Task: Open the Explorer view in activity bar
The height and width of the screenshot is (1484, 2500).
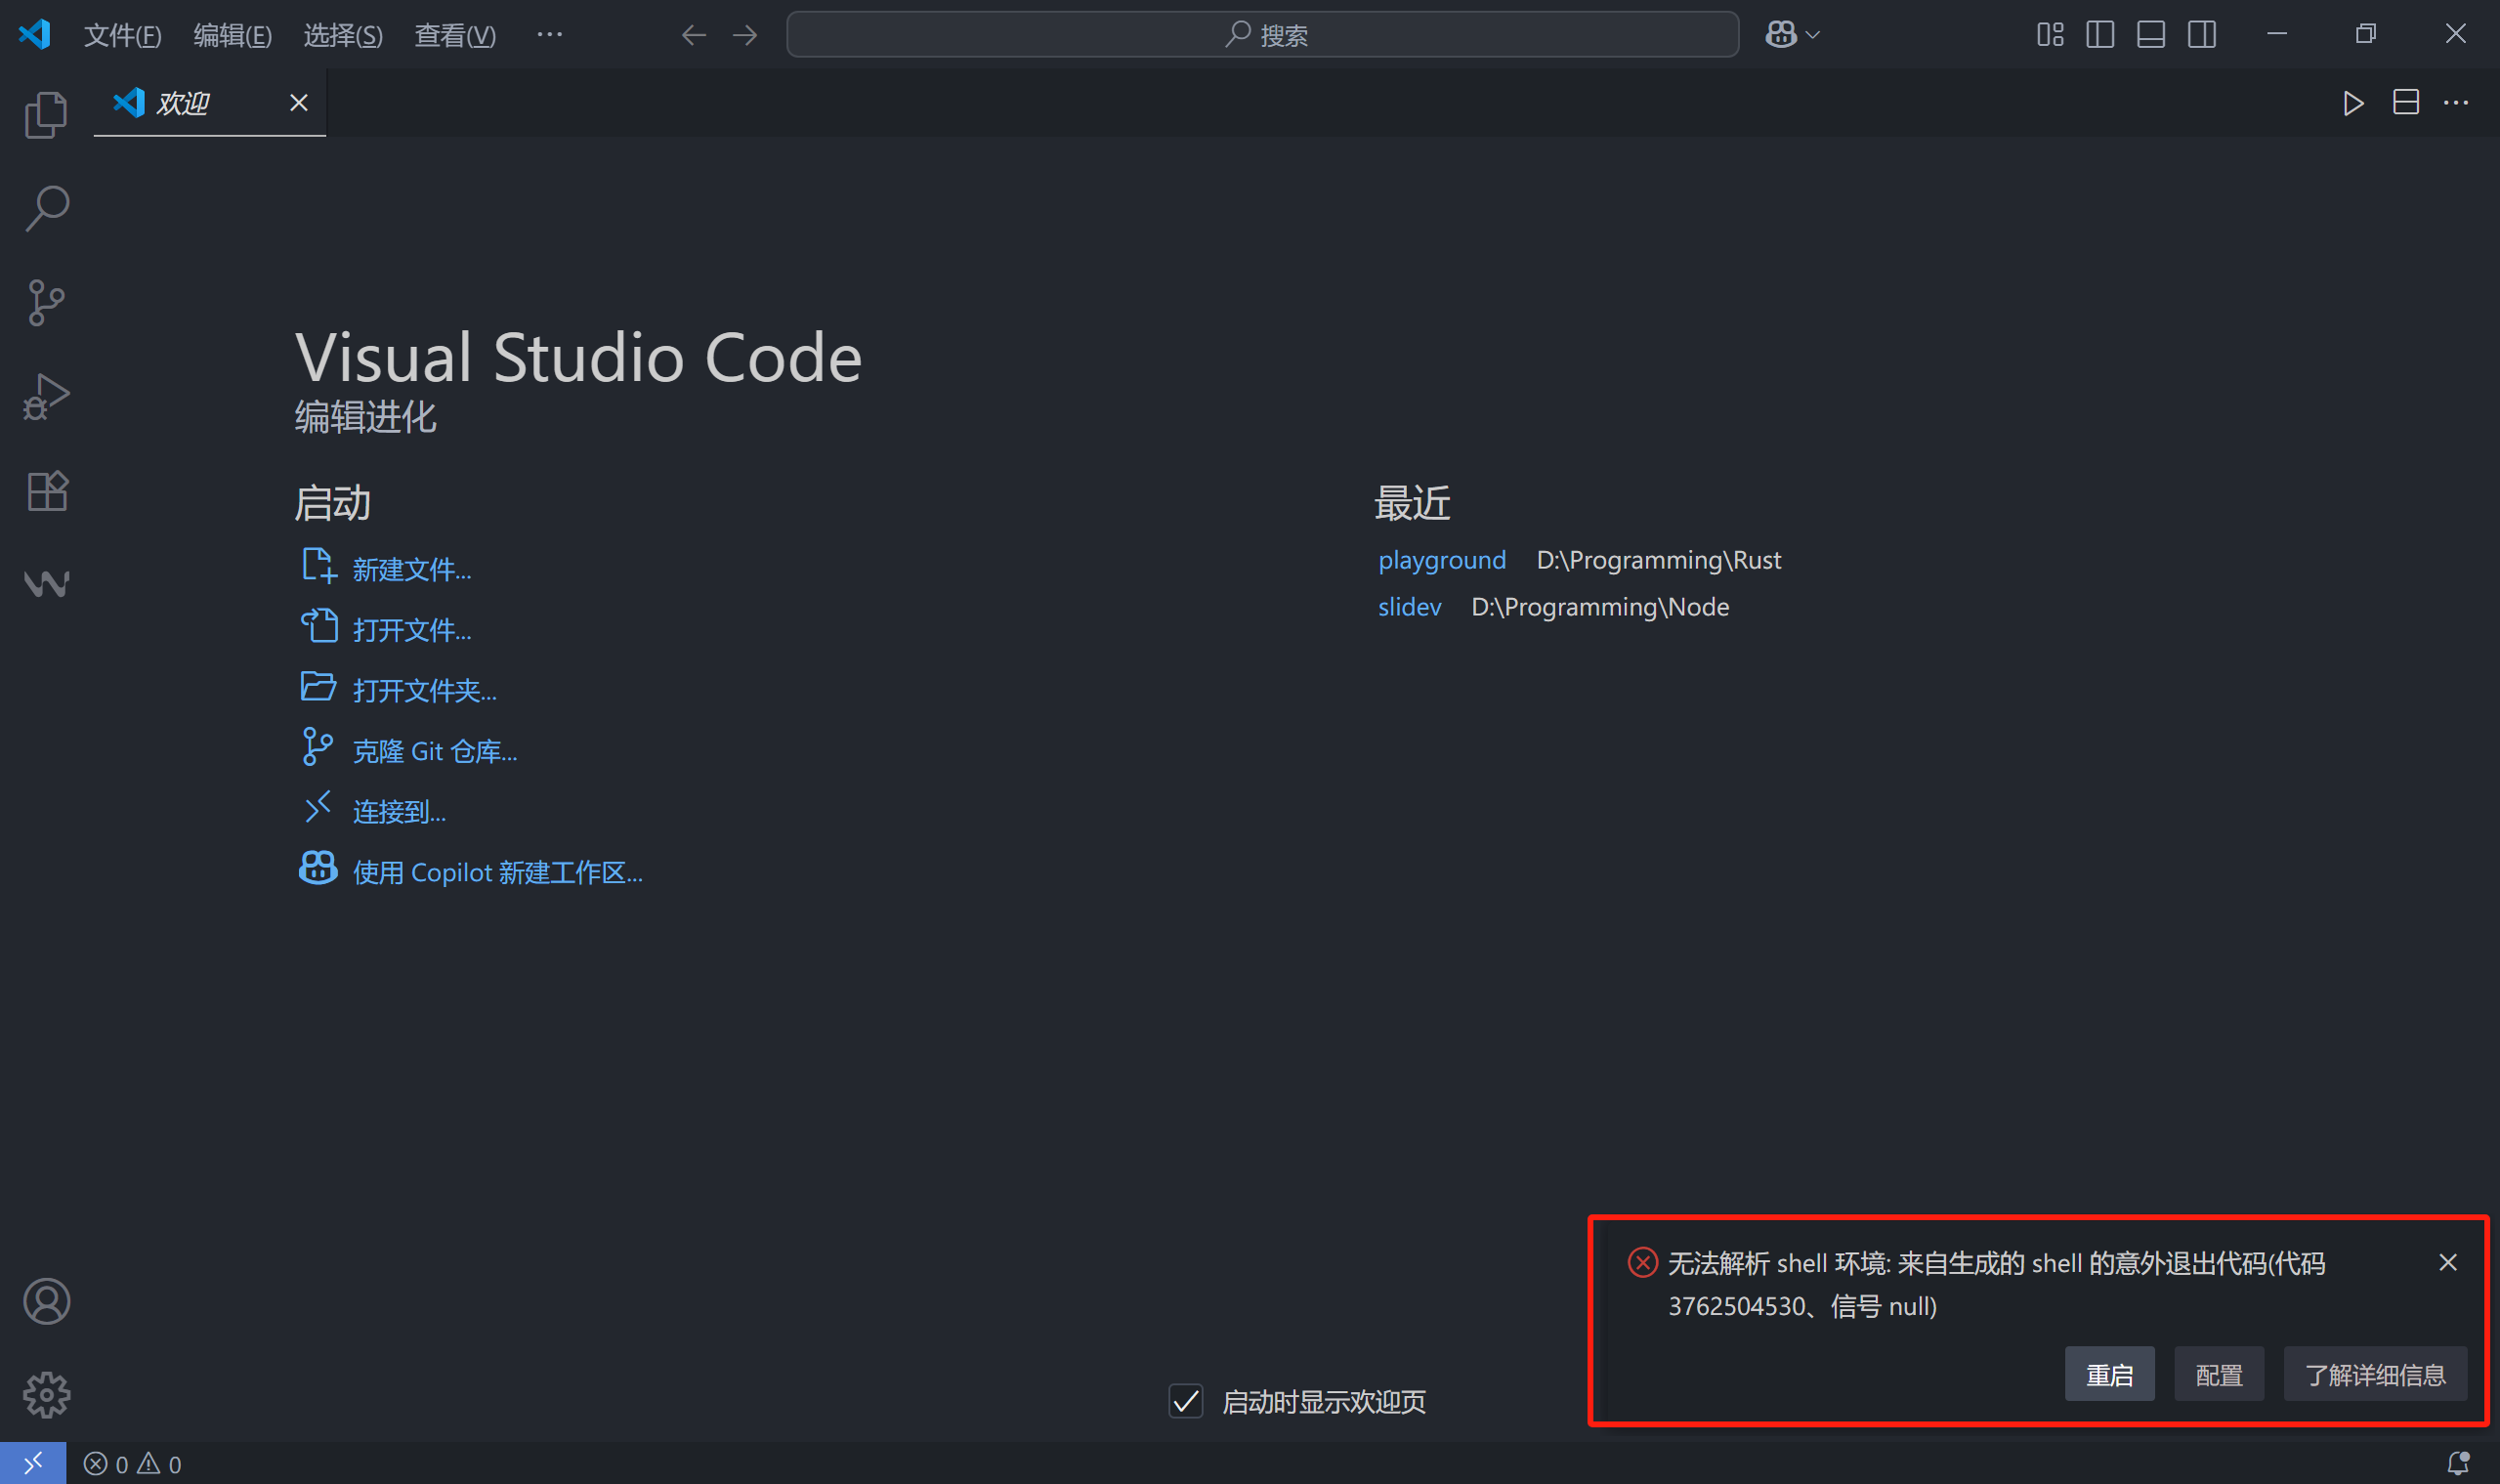Action: click(46, 114)
